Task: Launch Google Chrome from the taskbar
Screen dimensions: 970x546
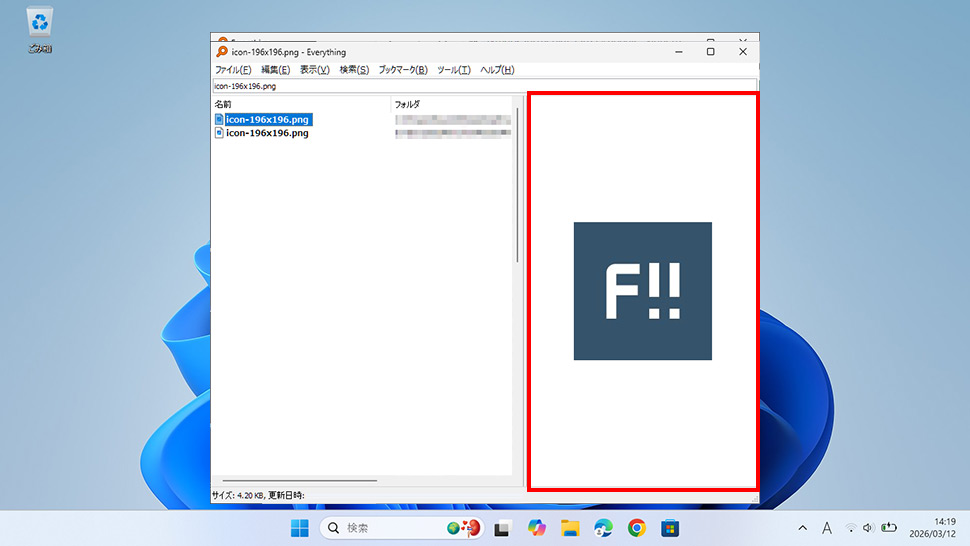Action: pos(637,528)
